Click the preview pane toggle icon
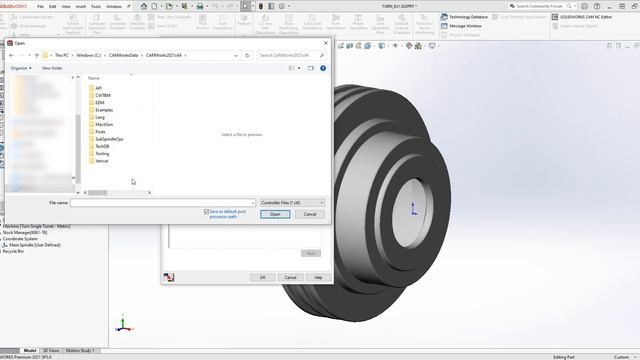 point(311,68)
